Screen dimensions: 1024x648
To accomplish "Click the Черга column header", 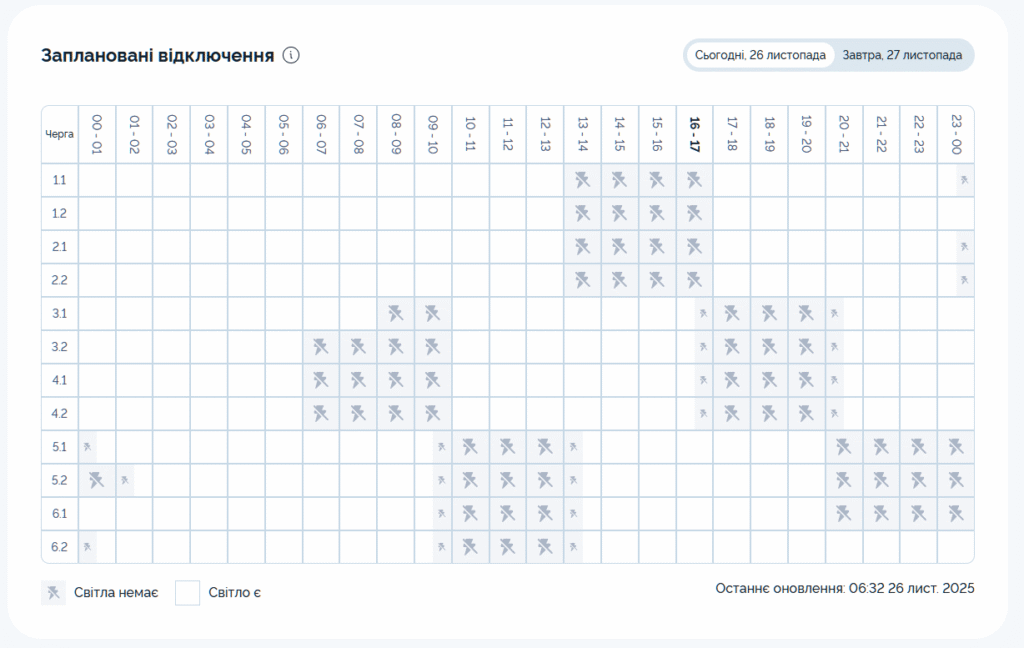I will pyautogui.click(x=59, y=133).
